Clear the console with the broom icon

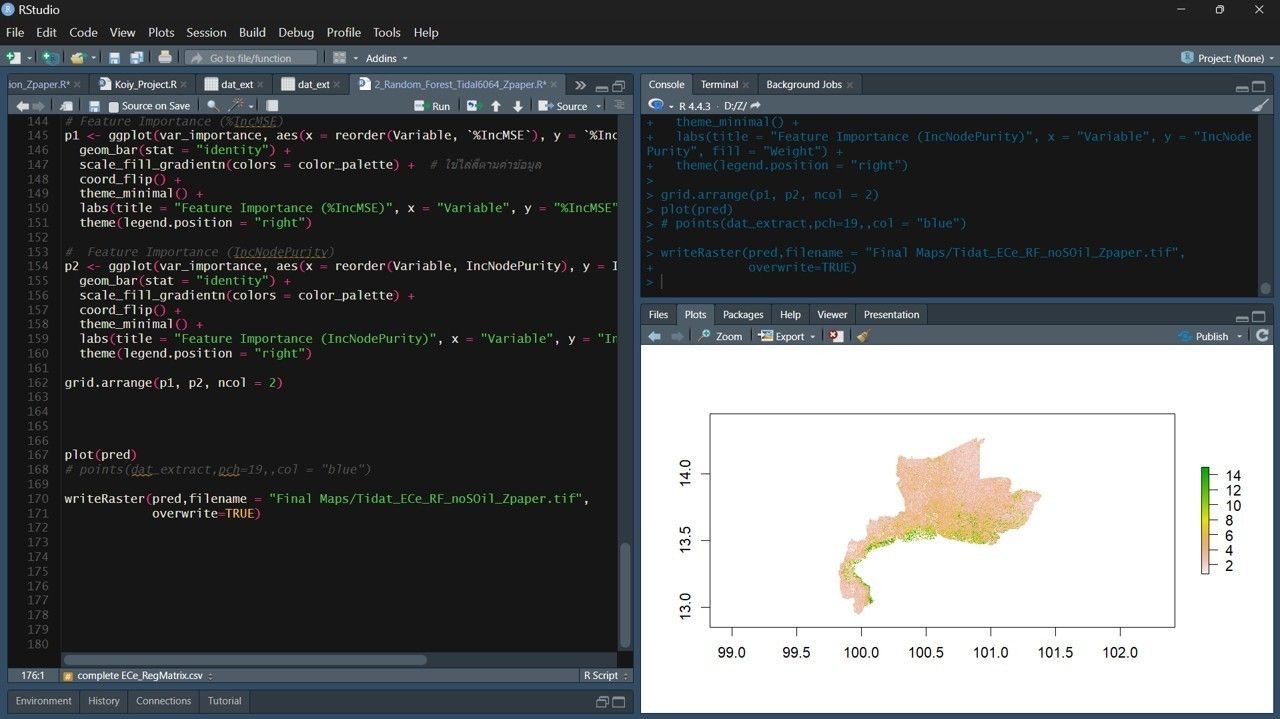point(1260,105)
